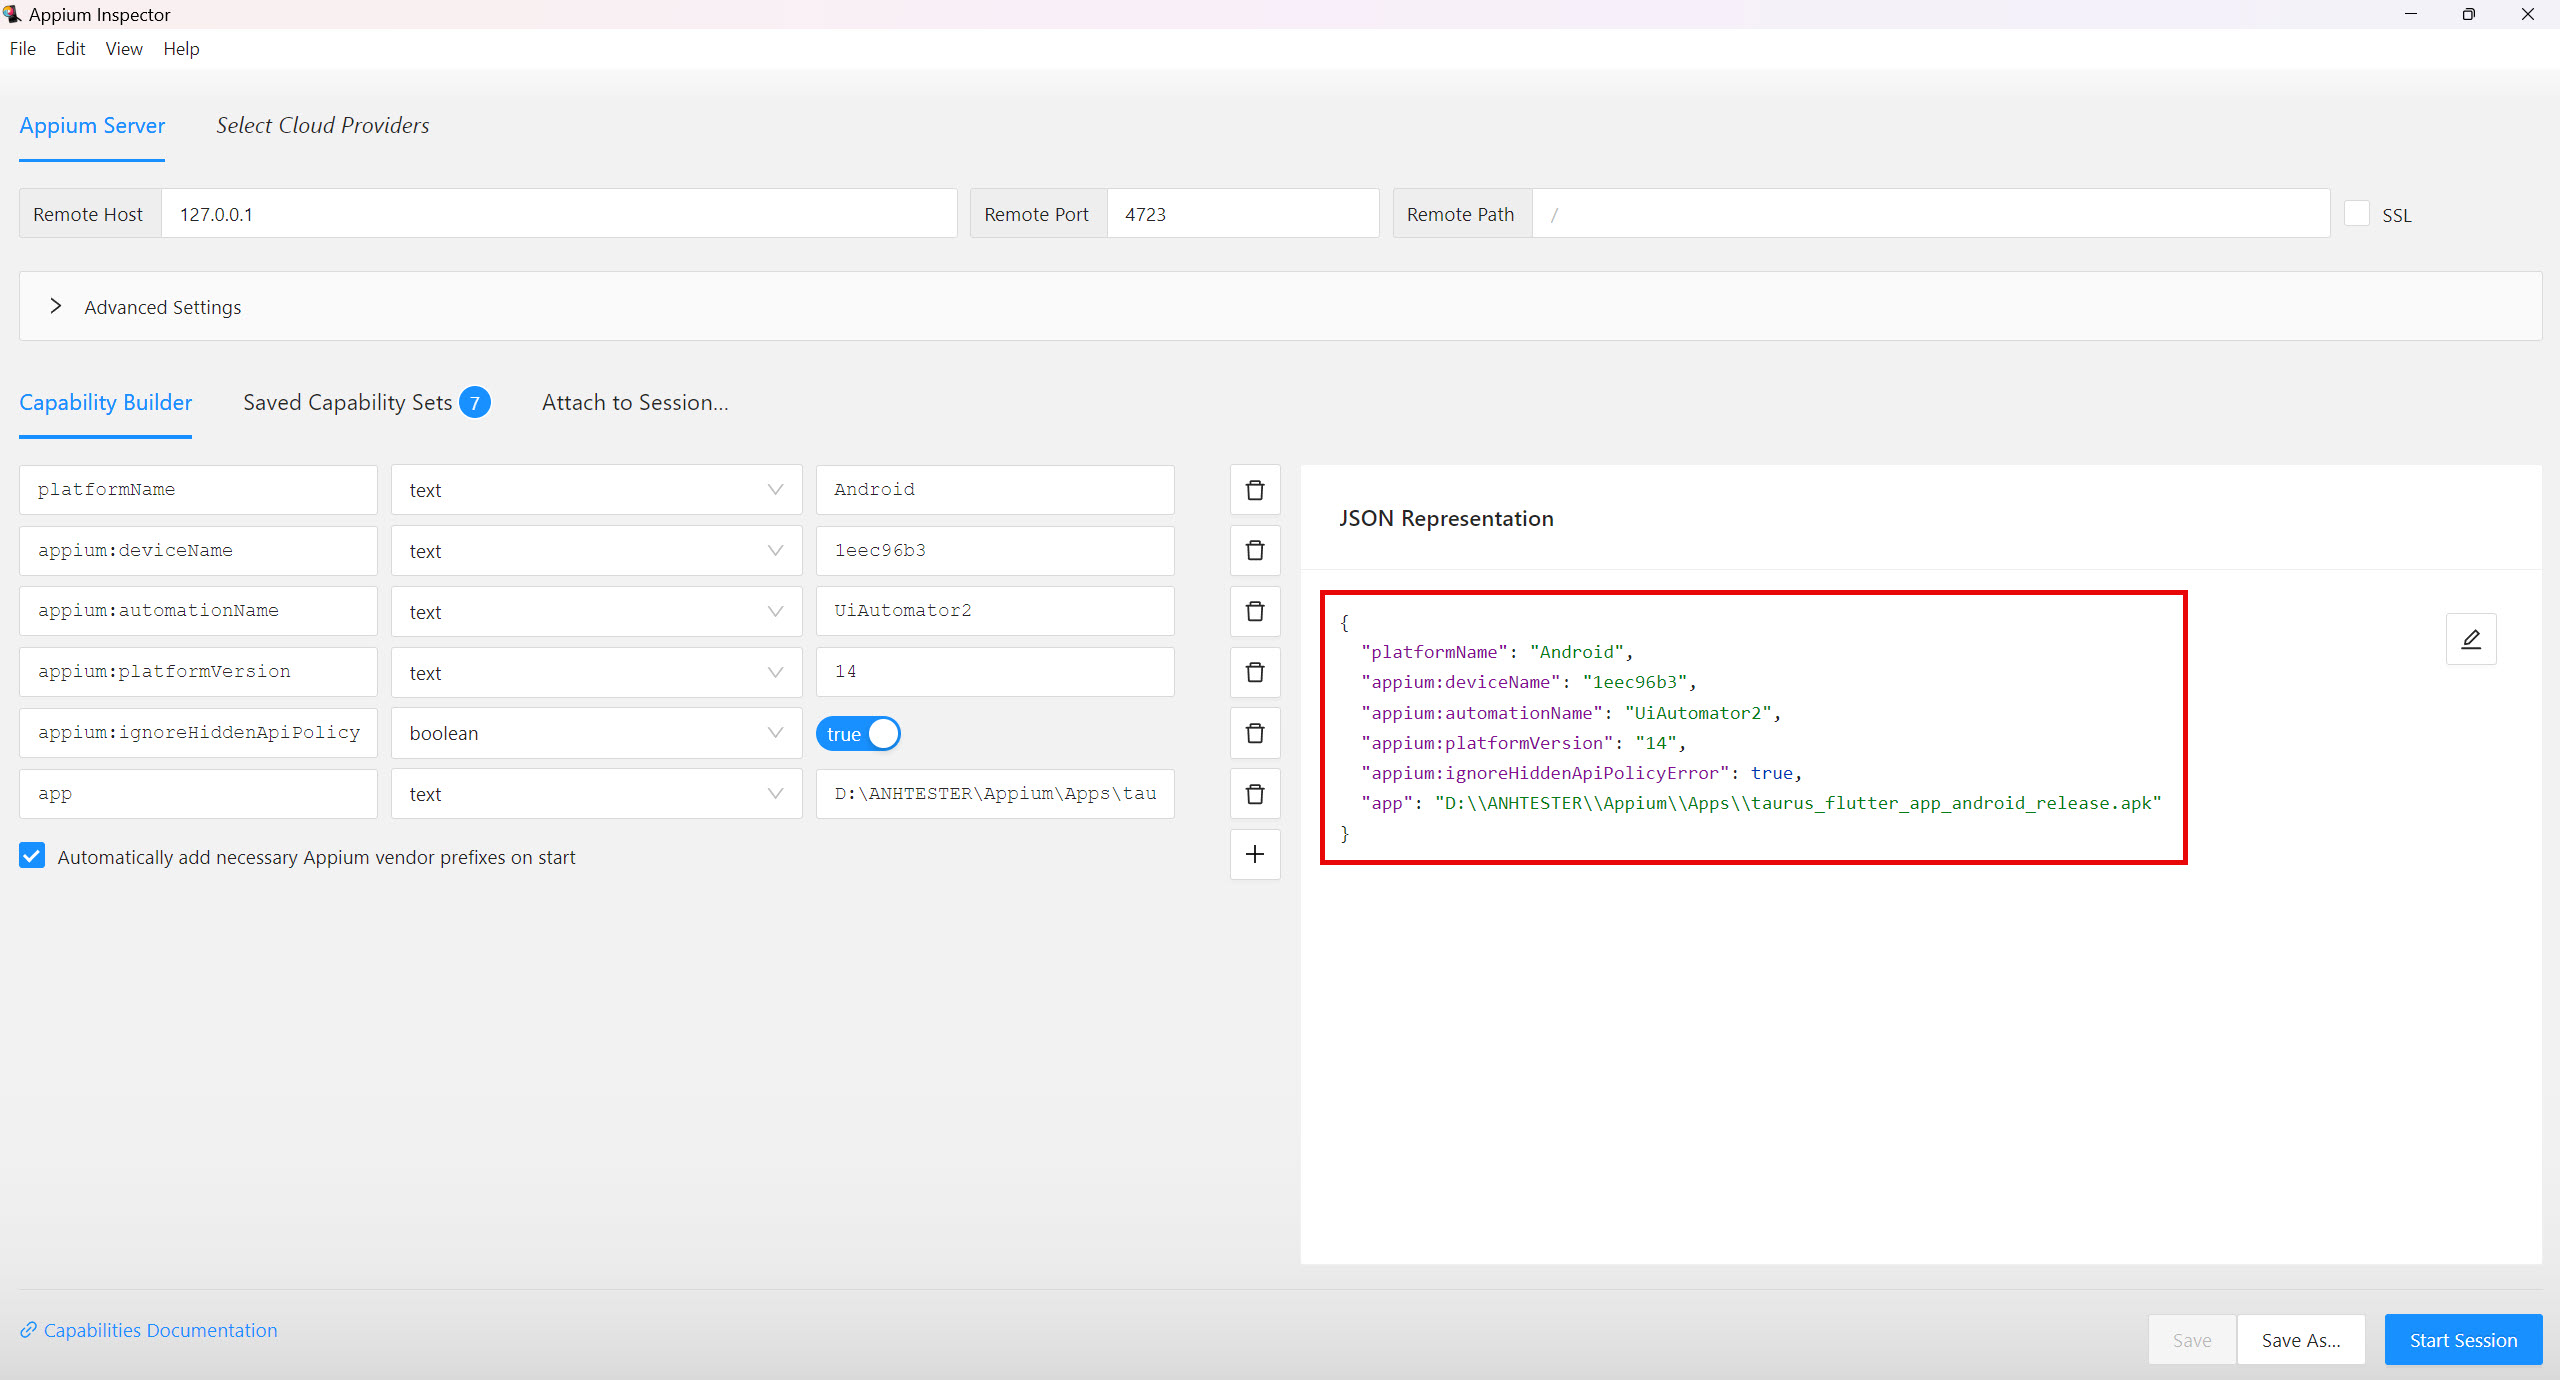Click the appium:deviceName name field
The width and height of the screenshot is (2560, 1380).
[198, 551]
